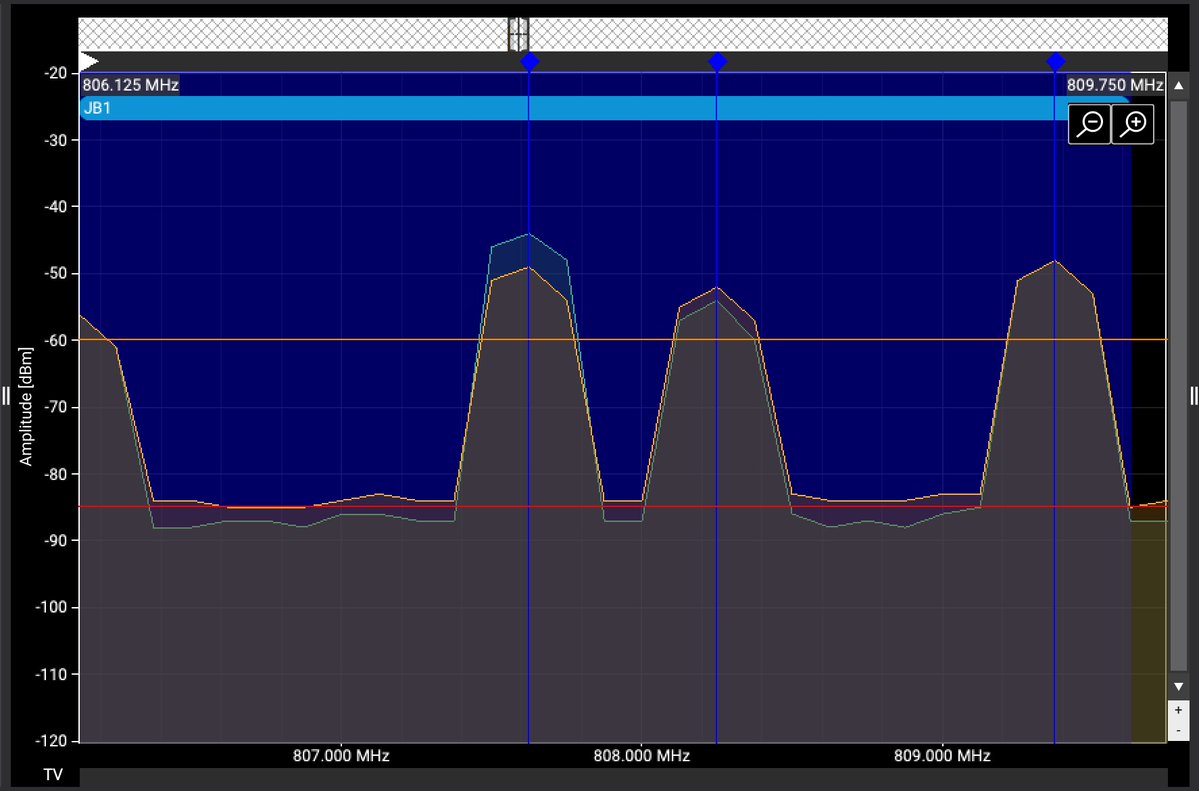1199x791 pixels.
Task: Click the Amplitude [dBm] axis title
Action: tap(26, 406)
